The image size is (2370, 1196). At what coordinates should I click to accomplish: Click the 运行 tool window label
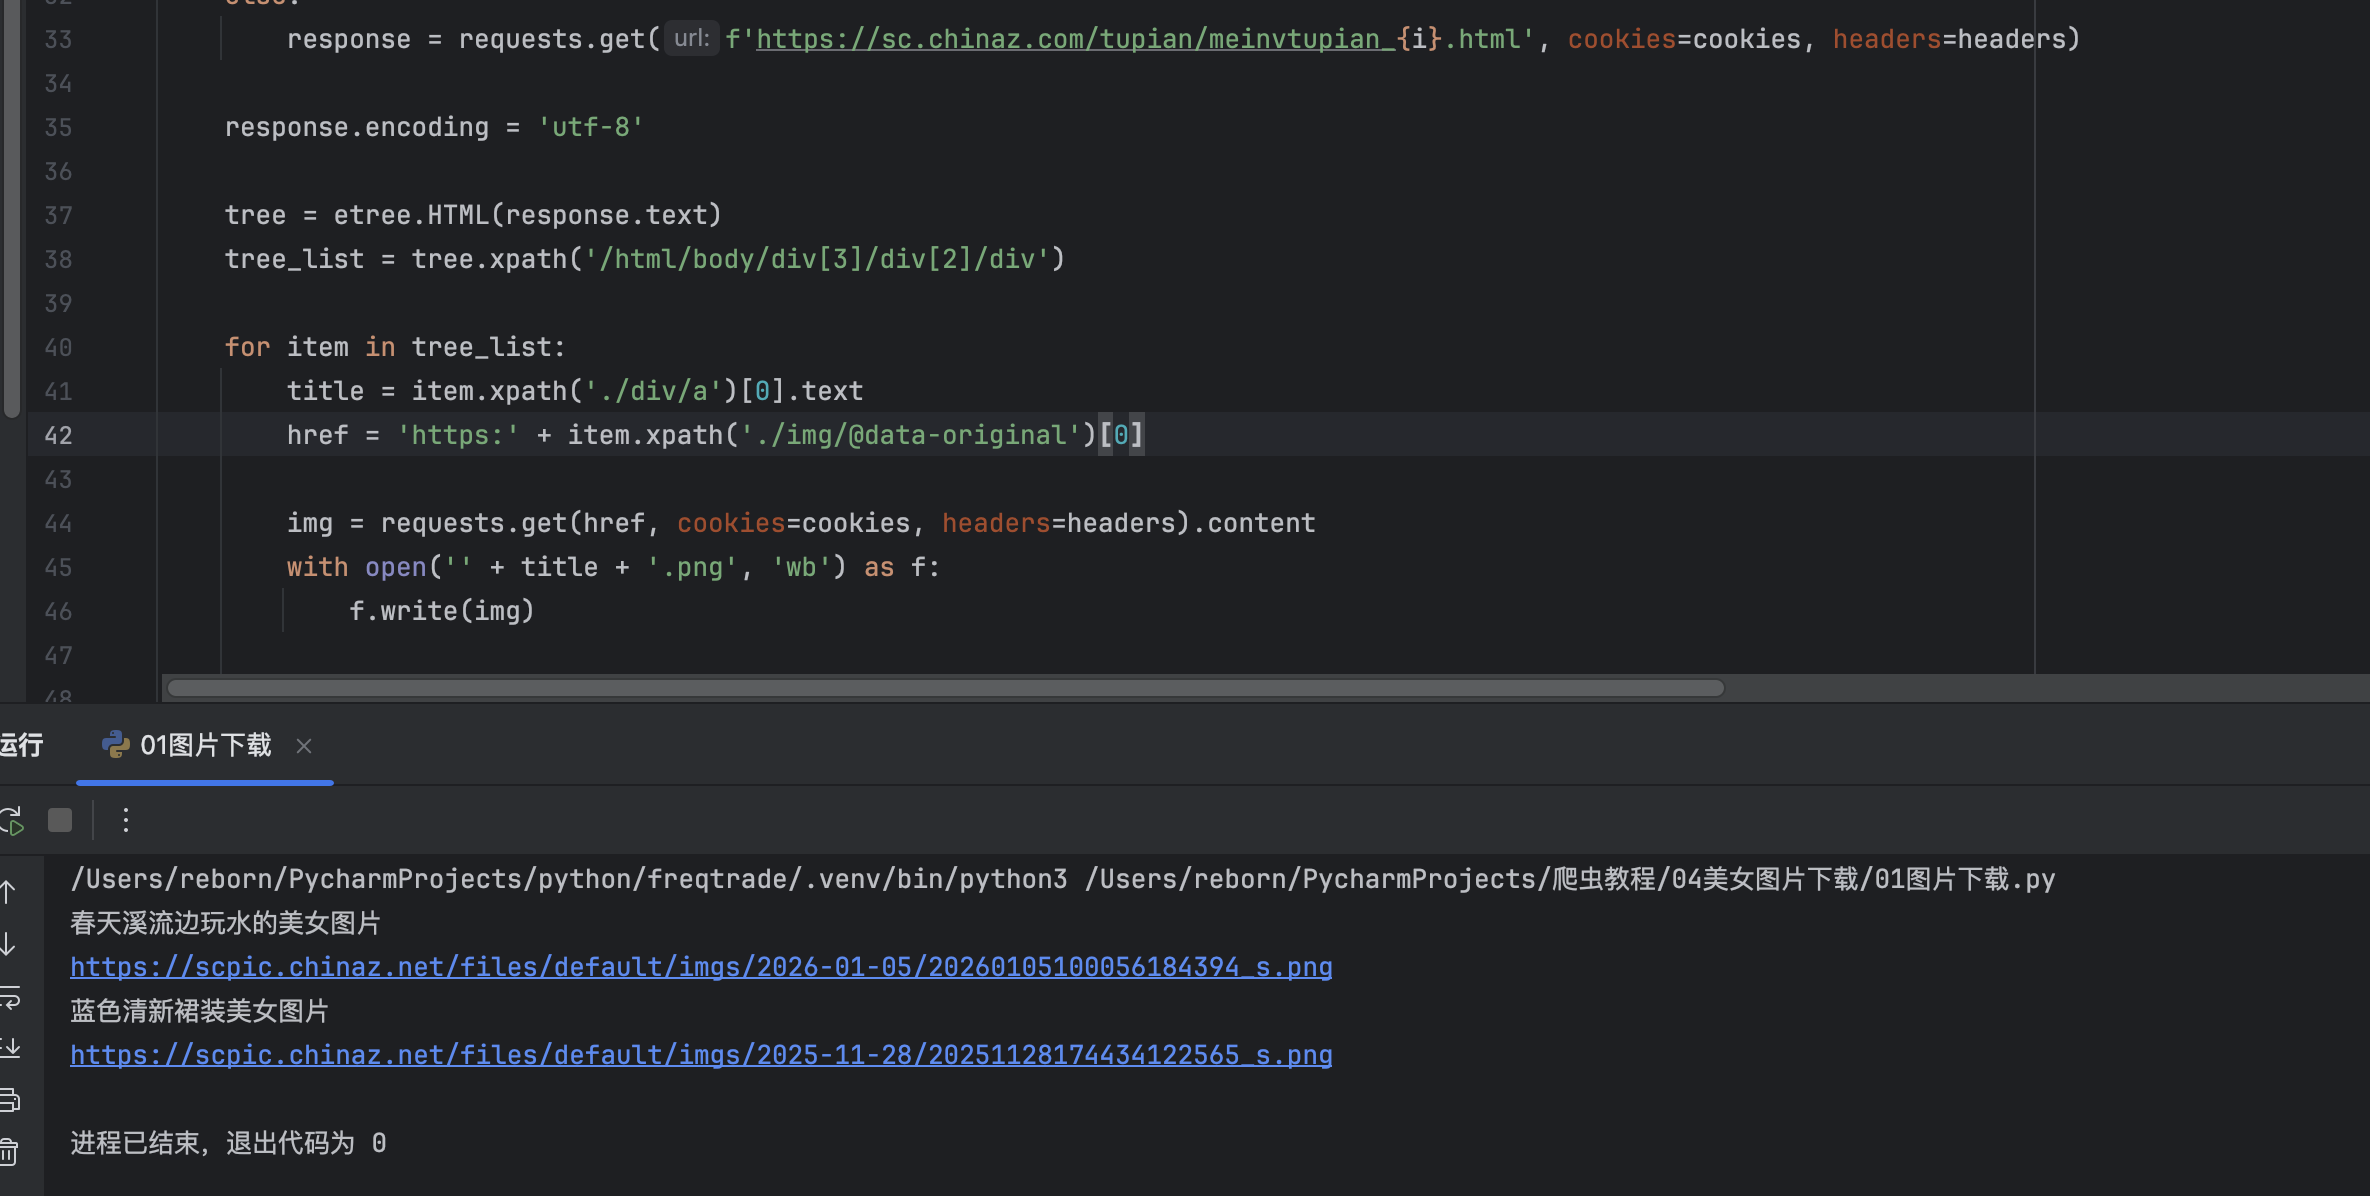(x=21, y=746)
